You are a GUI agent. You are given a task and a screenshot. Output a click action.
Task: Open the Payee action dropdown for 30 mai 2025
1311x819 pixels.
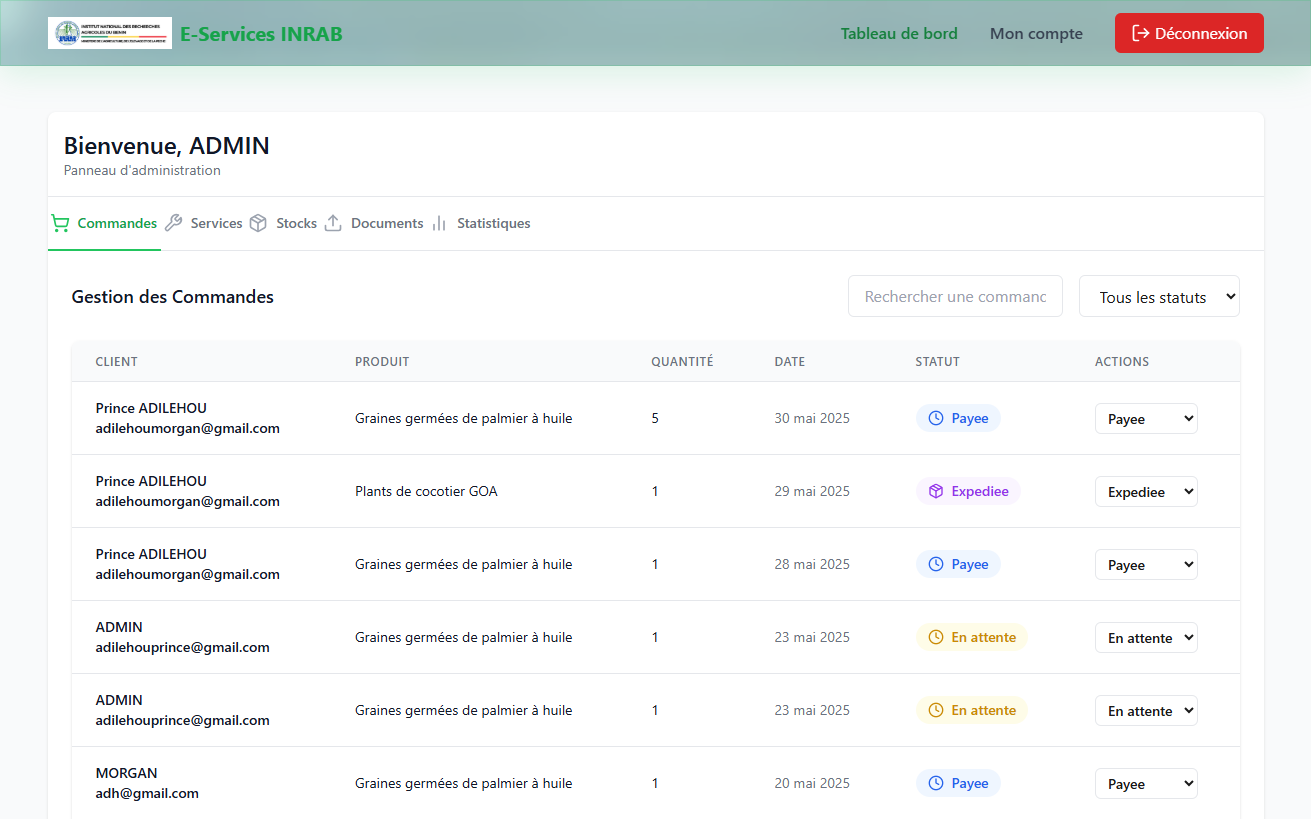(1146, 419)
